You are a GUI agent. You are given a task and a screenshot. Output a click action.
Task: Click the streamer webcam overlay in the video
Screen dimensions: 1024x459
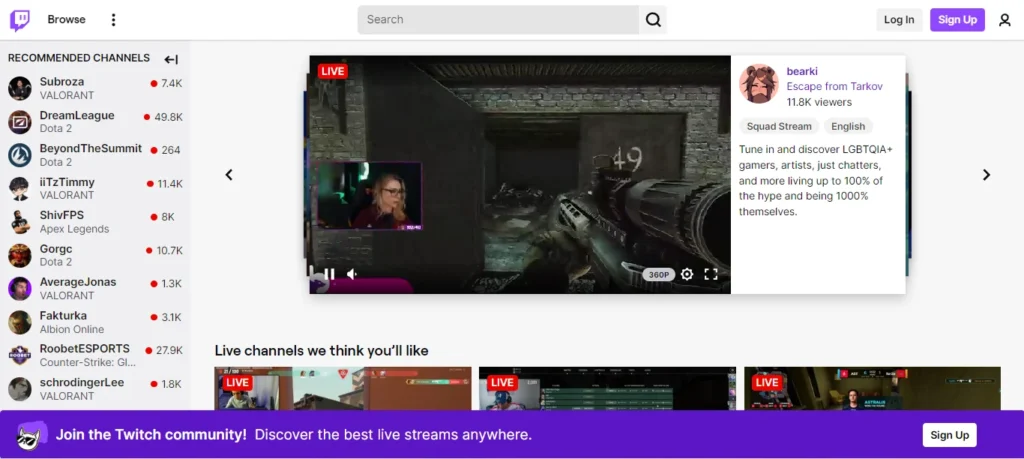point(369,196)
